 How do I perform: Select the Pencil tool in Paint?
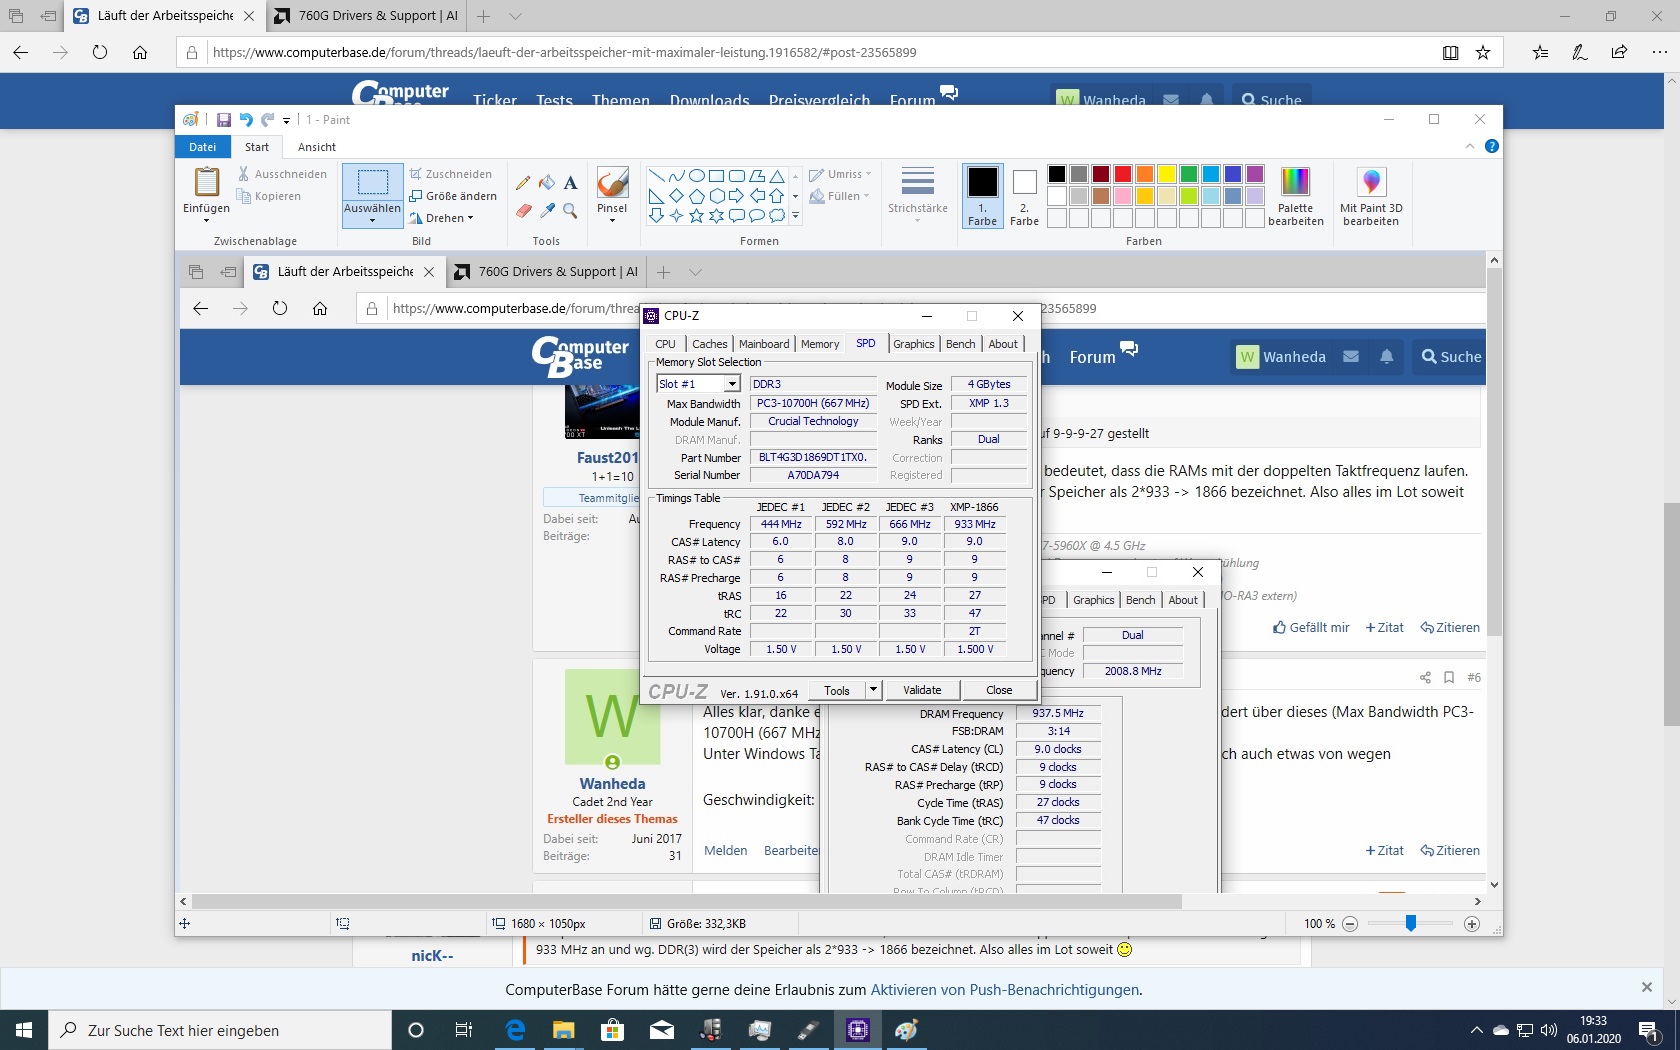523,183
